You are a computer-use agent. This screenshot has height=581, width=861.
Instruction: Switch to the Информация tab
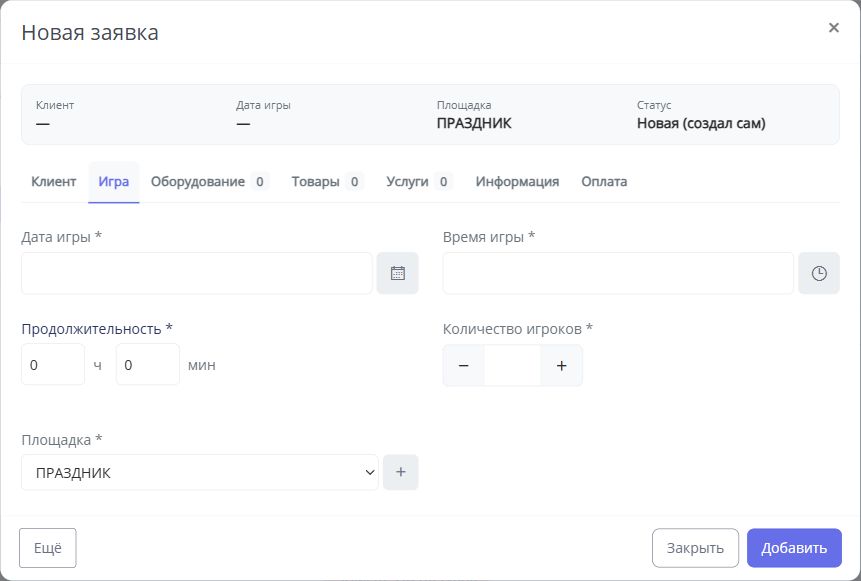517,182
